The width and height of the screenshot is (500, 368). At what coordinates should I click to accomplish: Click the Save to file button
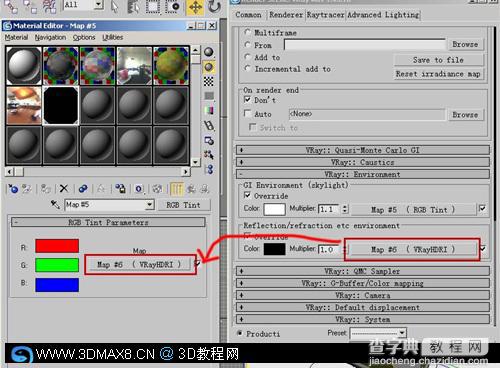pos(438,60)
